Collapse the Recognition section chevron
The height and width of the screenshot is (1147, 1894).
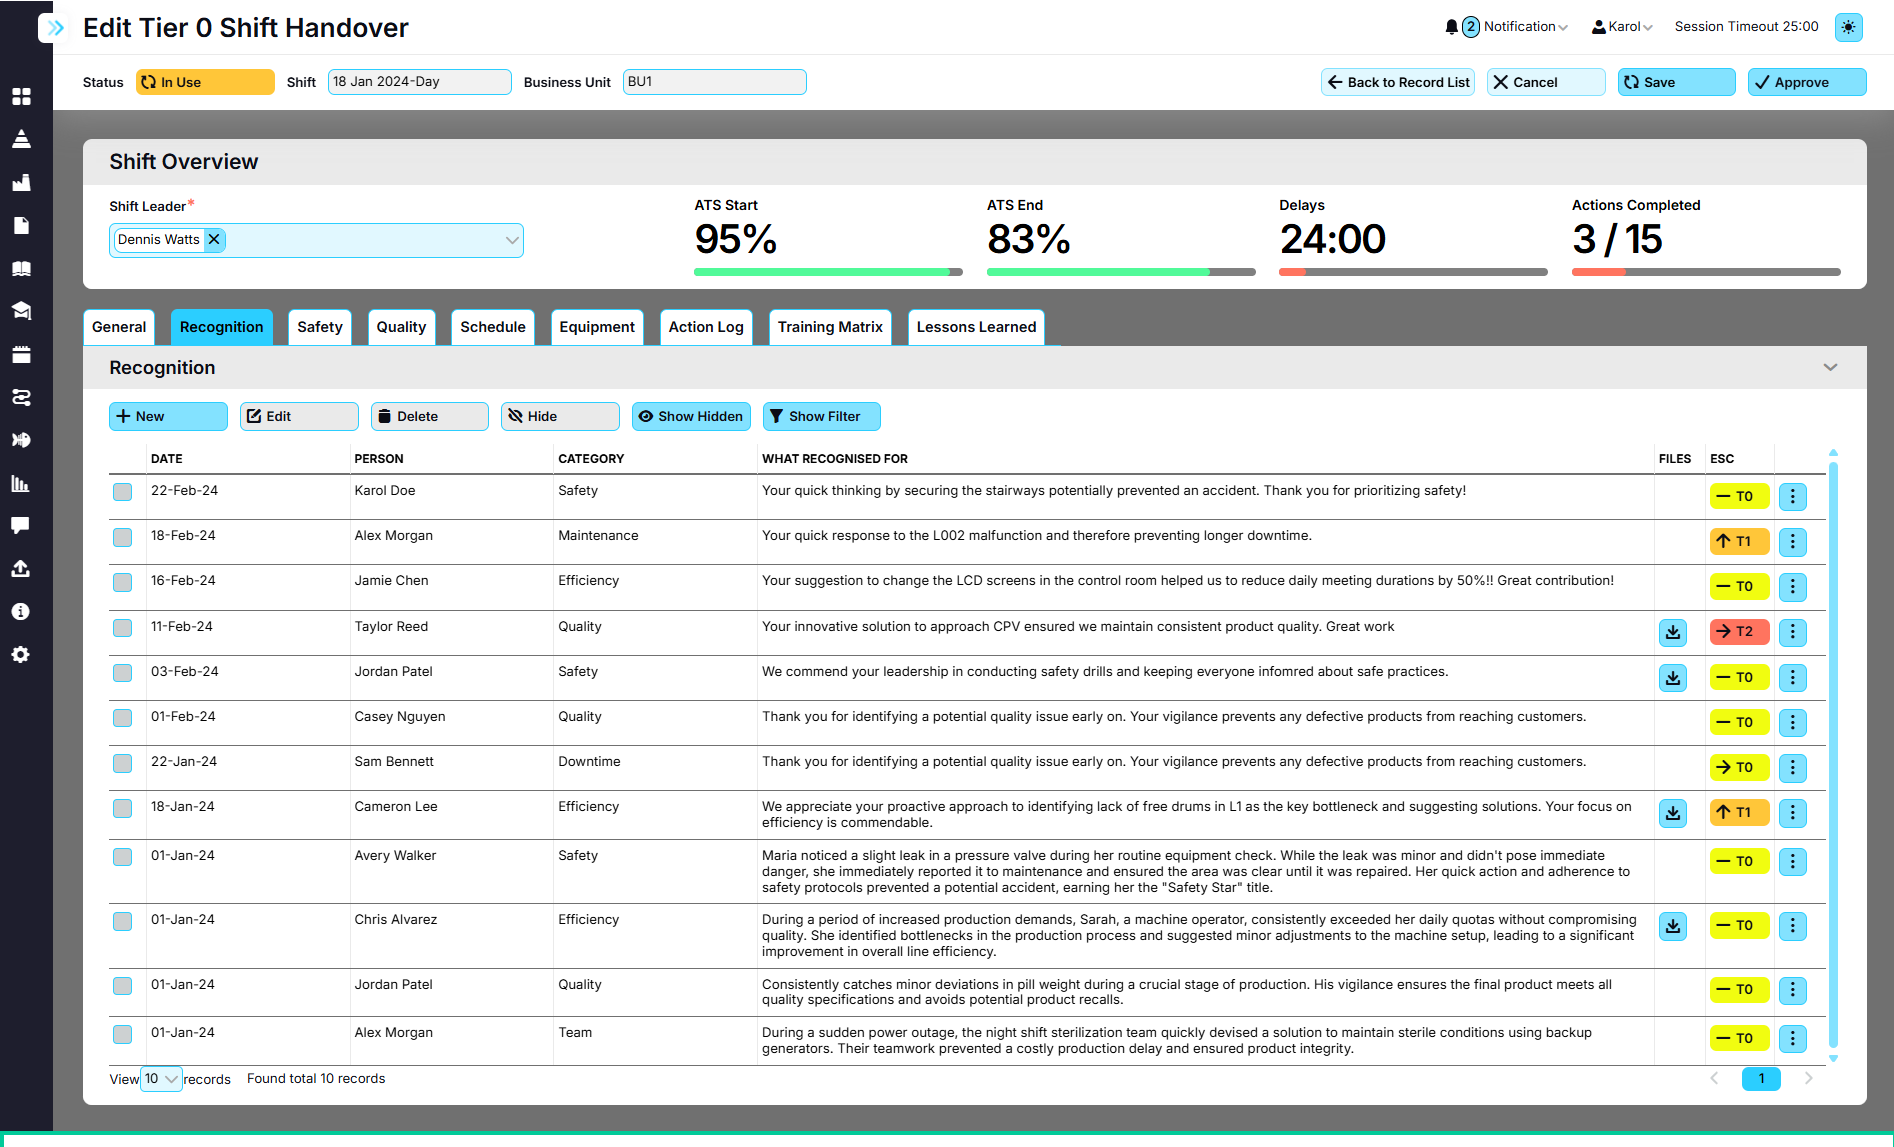(1830, 367)
